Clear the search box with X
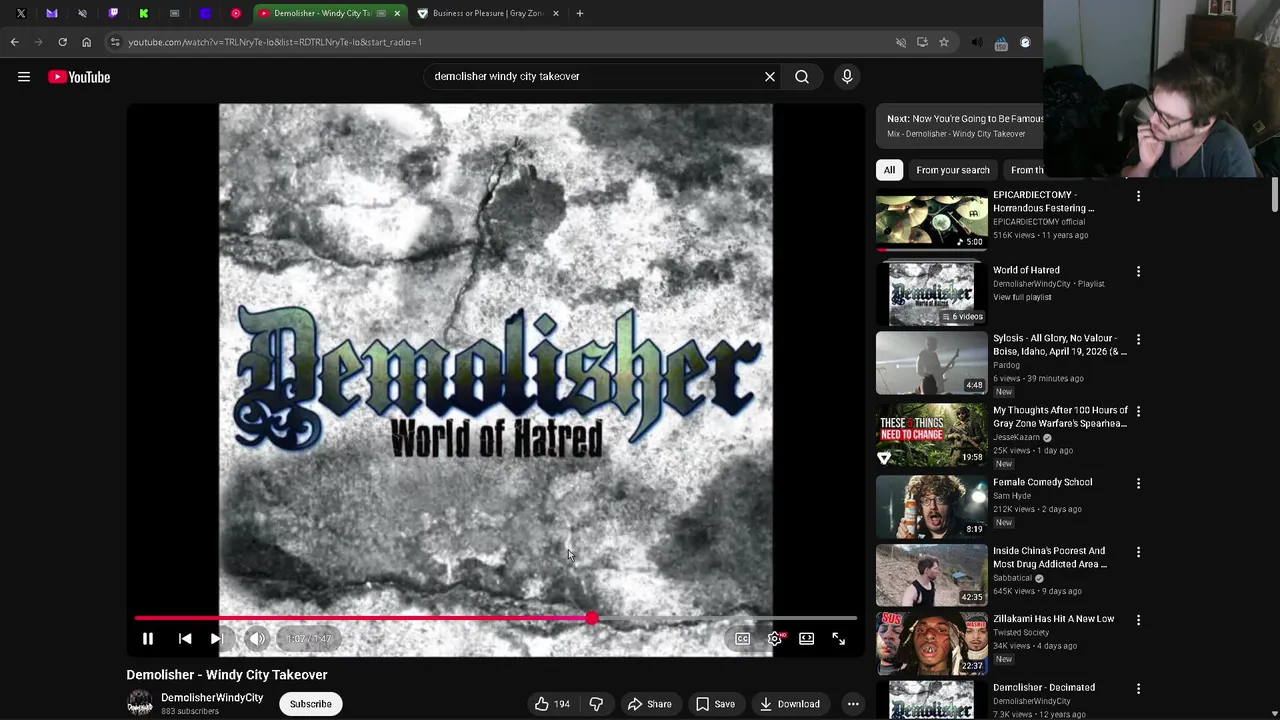This screenshot has height=720, width=1280. coord(770,76)
